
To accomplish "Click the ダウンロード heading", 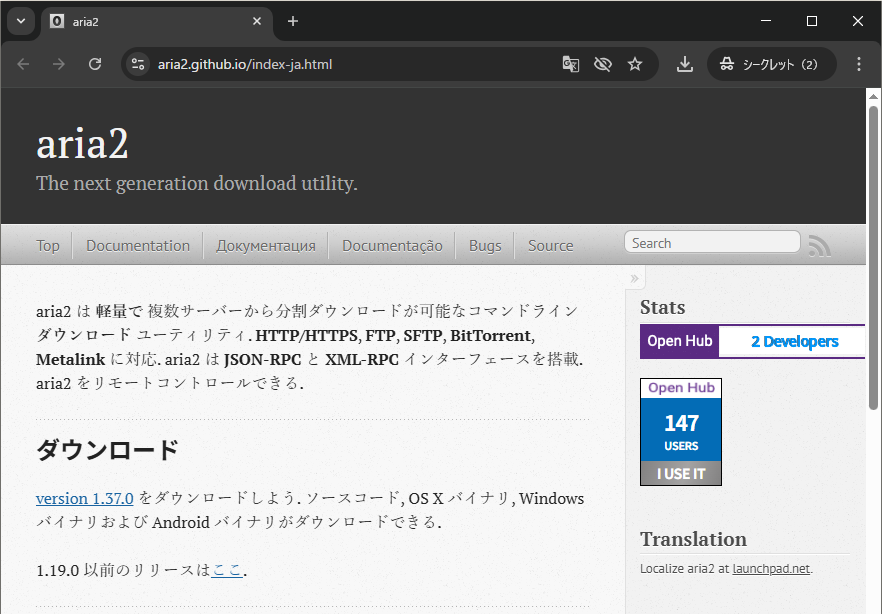I will click(107, 450).
